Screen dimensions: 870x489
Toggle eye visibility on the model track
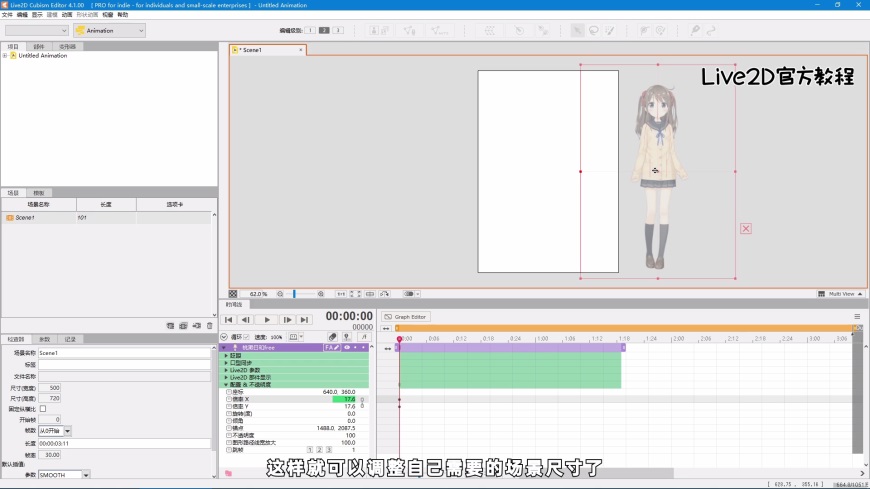point(347,347)
